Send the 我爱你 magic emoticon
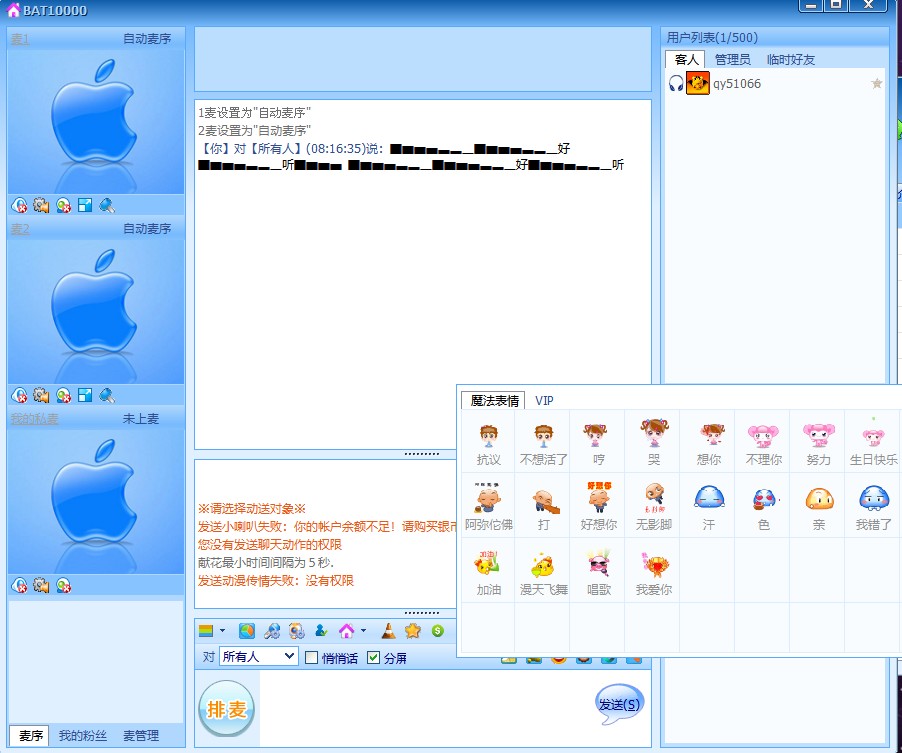The width and height of the screenshot is (902, 753). (x=653, y=571)
